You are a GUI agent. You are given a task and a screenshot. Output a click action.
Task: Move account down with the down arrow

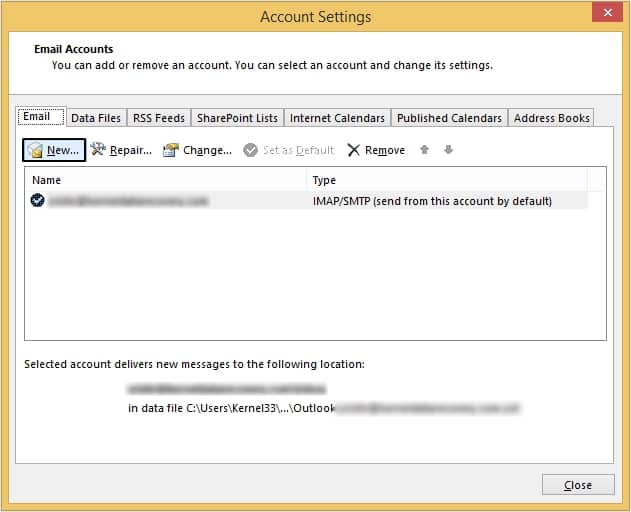448,150
